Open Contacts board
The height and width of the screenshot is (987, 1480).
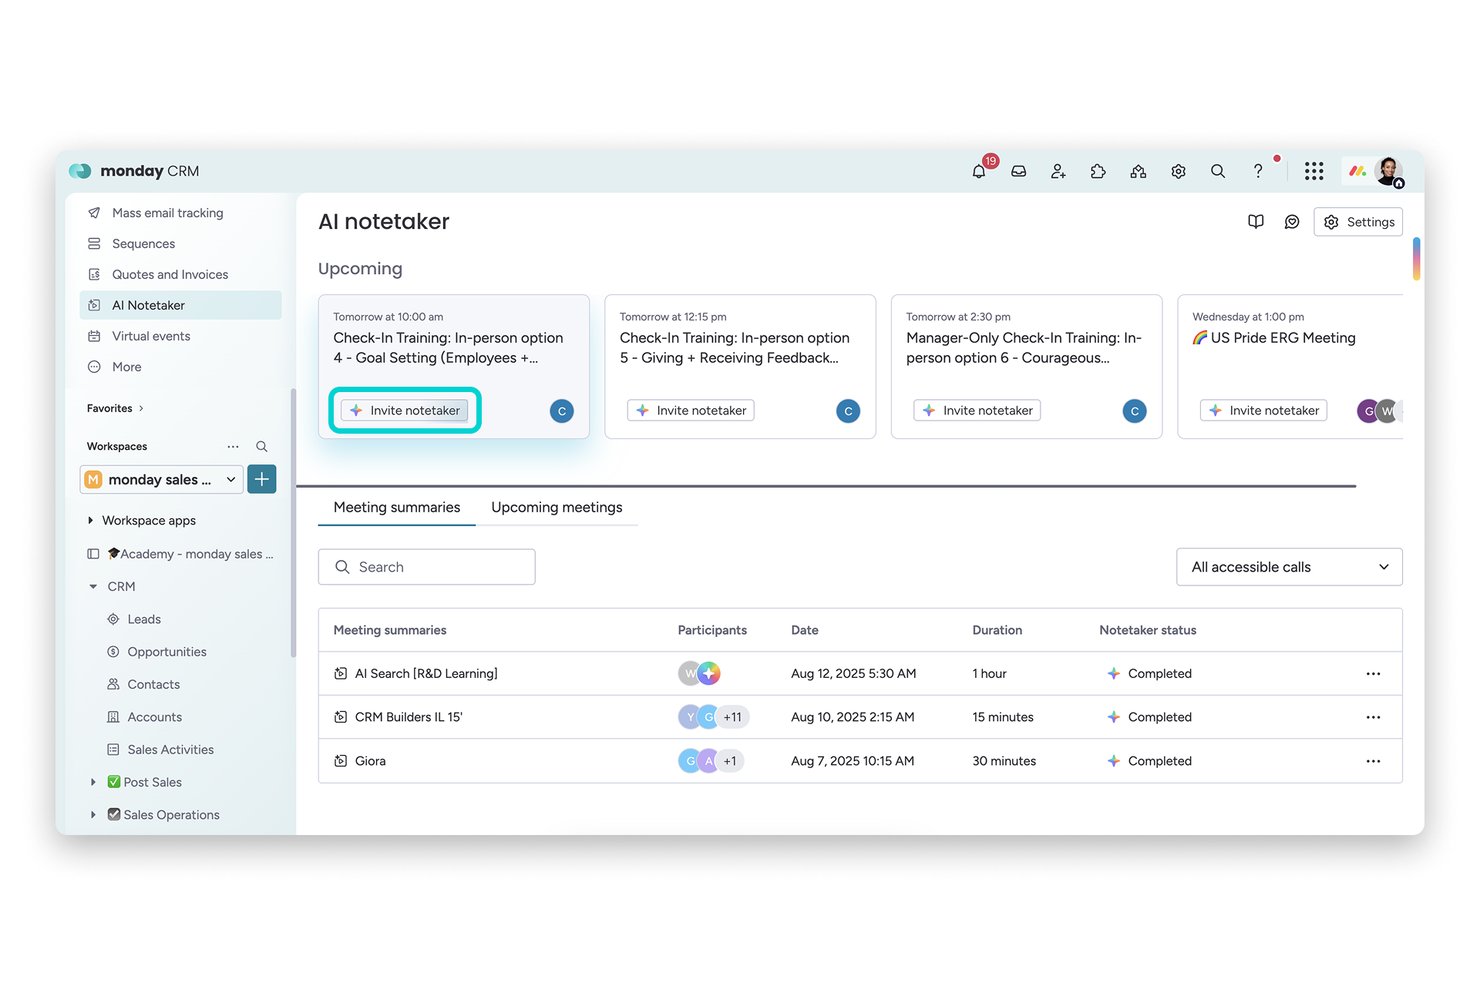[x=153, y=685]
